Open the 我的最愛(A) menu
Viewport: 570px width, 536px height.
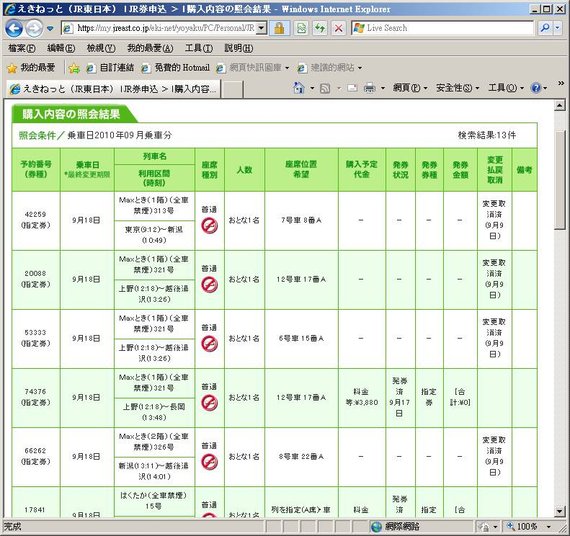[150, 48]
